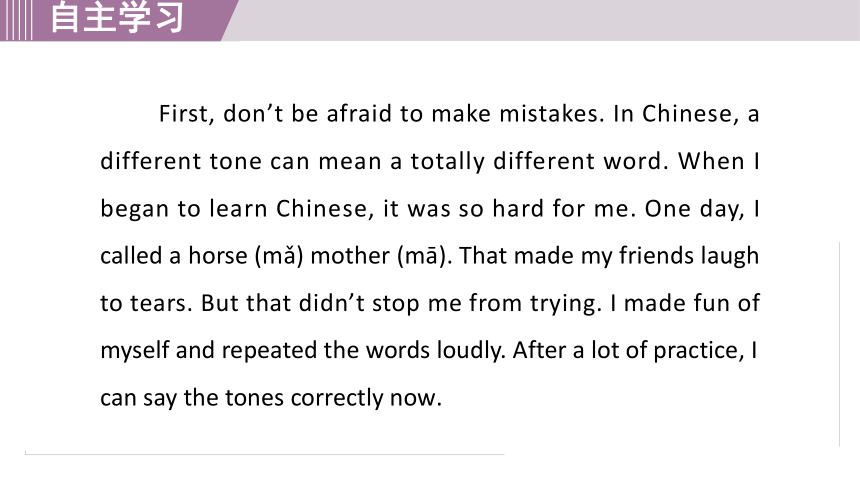Click the pinyin "mā" in parentheses
This screenshot has width=860, height=484.
tap(422, 256)
